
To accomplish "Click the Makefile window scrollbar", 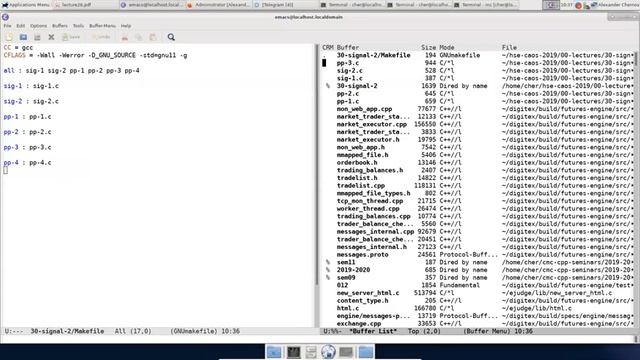I will coord(316,185).
